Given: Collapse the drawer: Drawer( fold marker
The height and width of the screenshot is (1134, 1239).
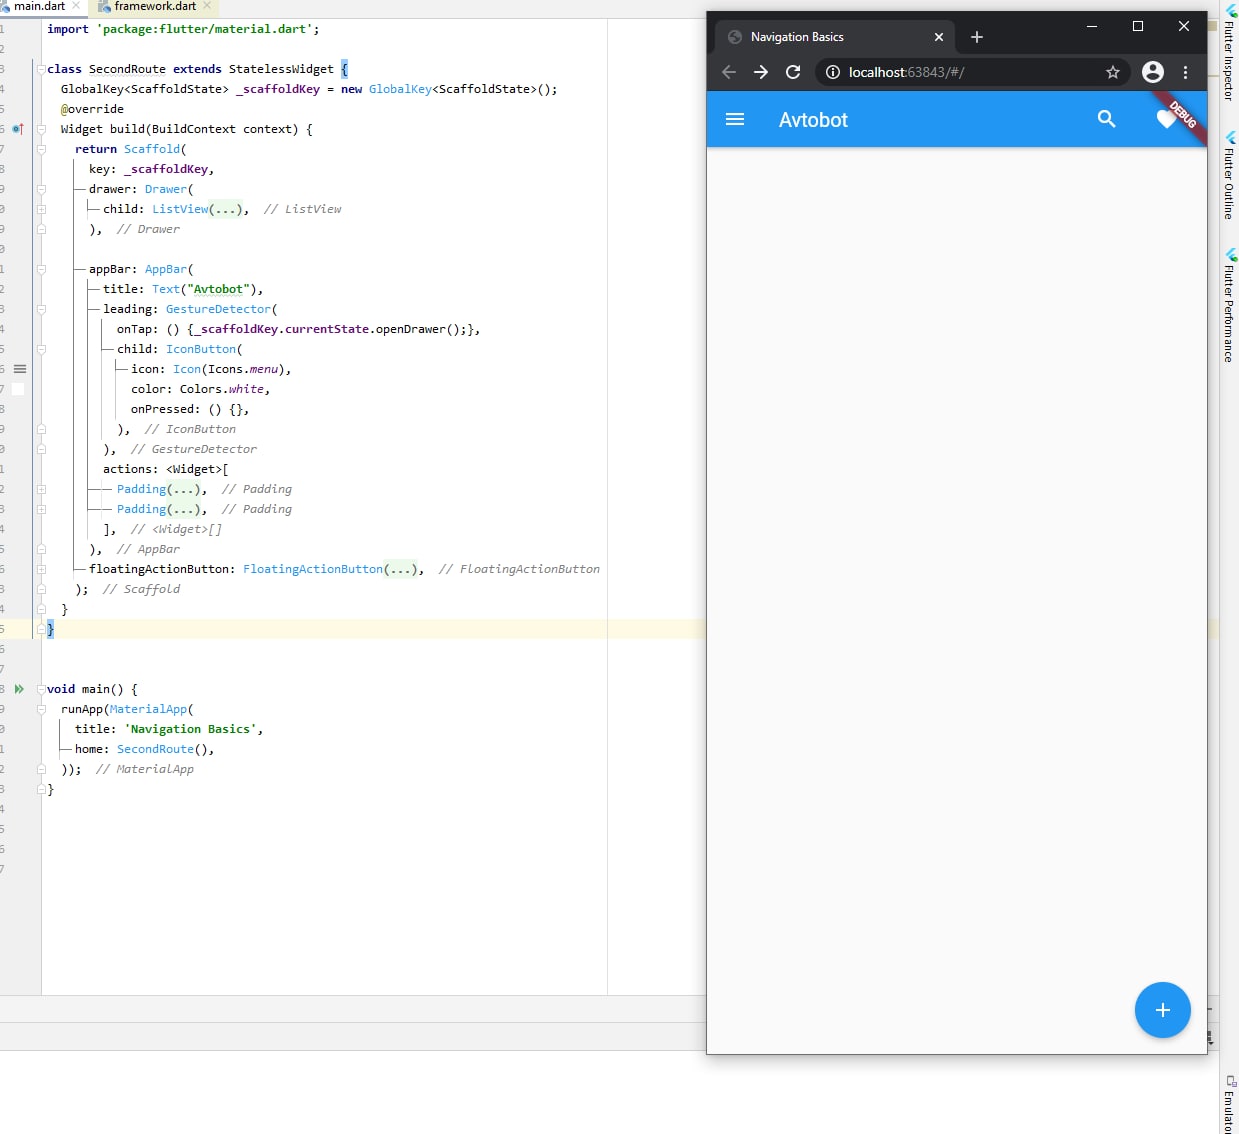Looking at the screenshot, I should coord(41,189).
